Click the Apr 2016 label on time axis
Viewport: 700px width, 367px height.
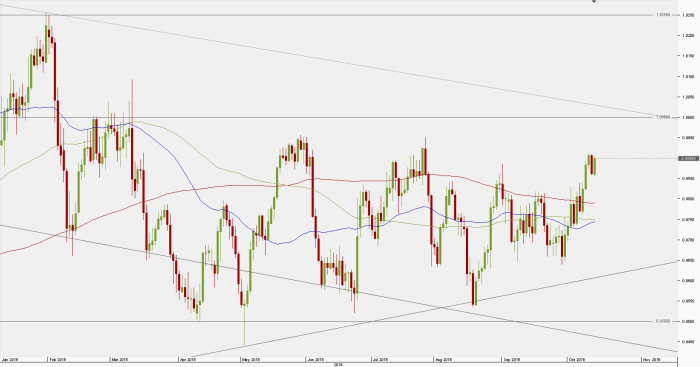coord(188,359)
